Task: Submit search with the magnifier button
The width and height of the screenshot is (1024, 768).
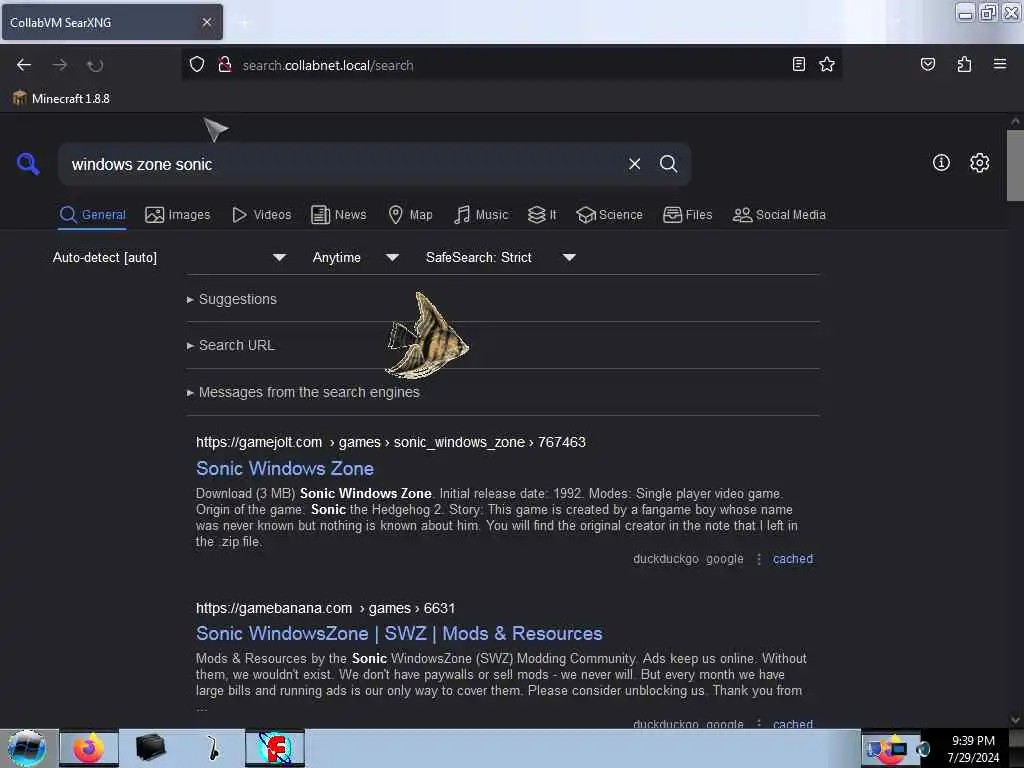Action: click(x=668, y=164)
